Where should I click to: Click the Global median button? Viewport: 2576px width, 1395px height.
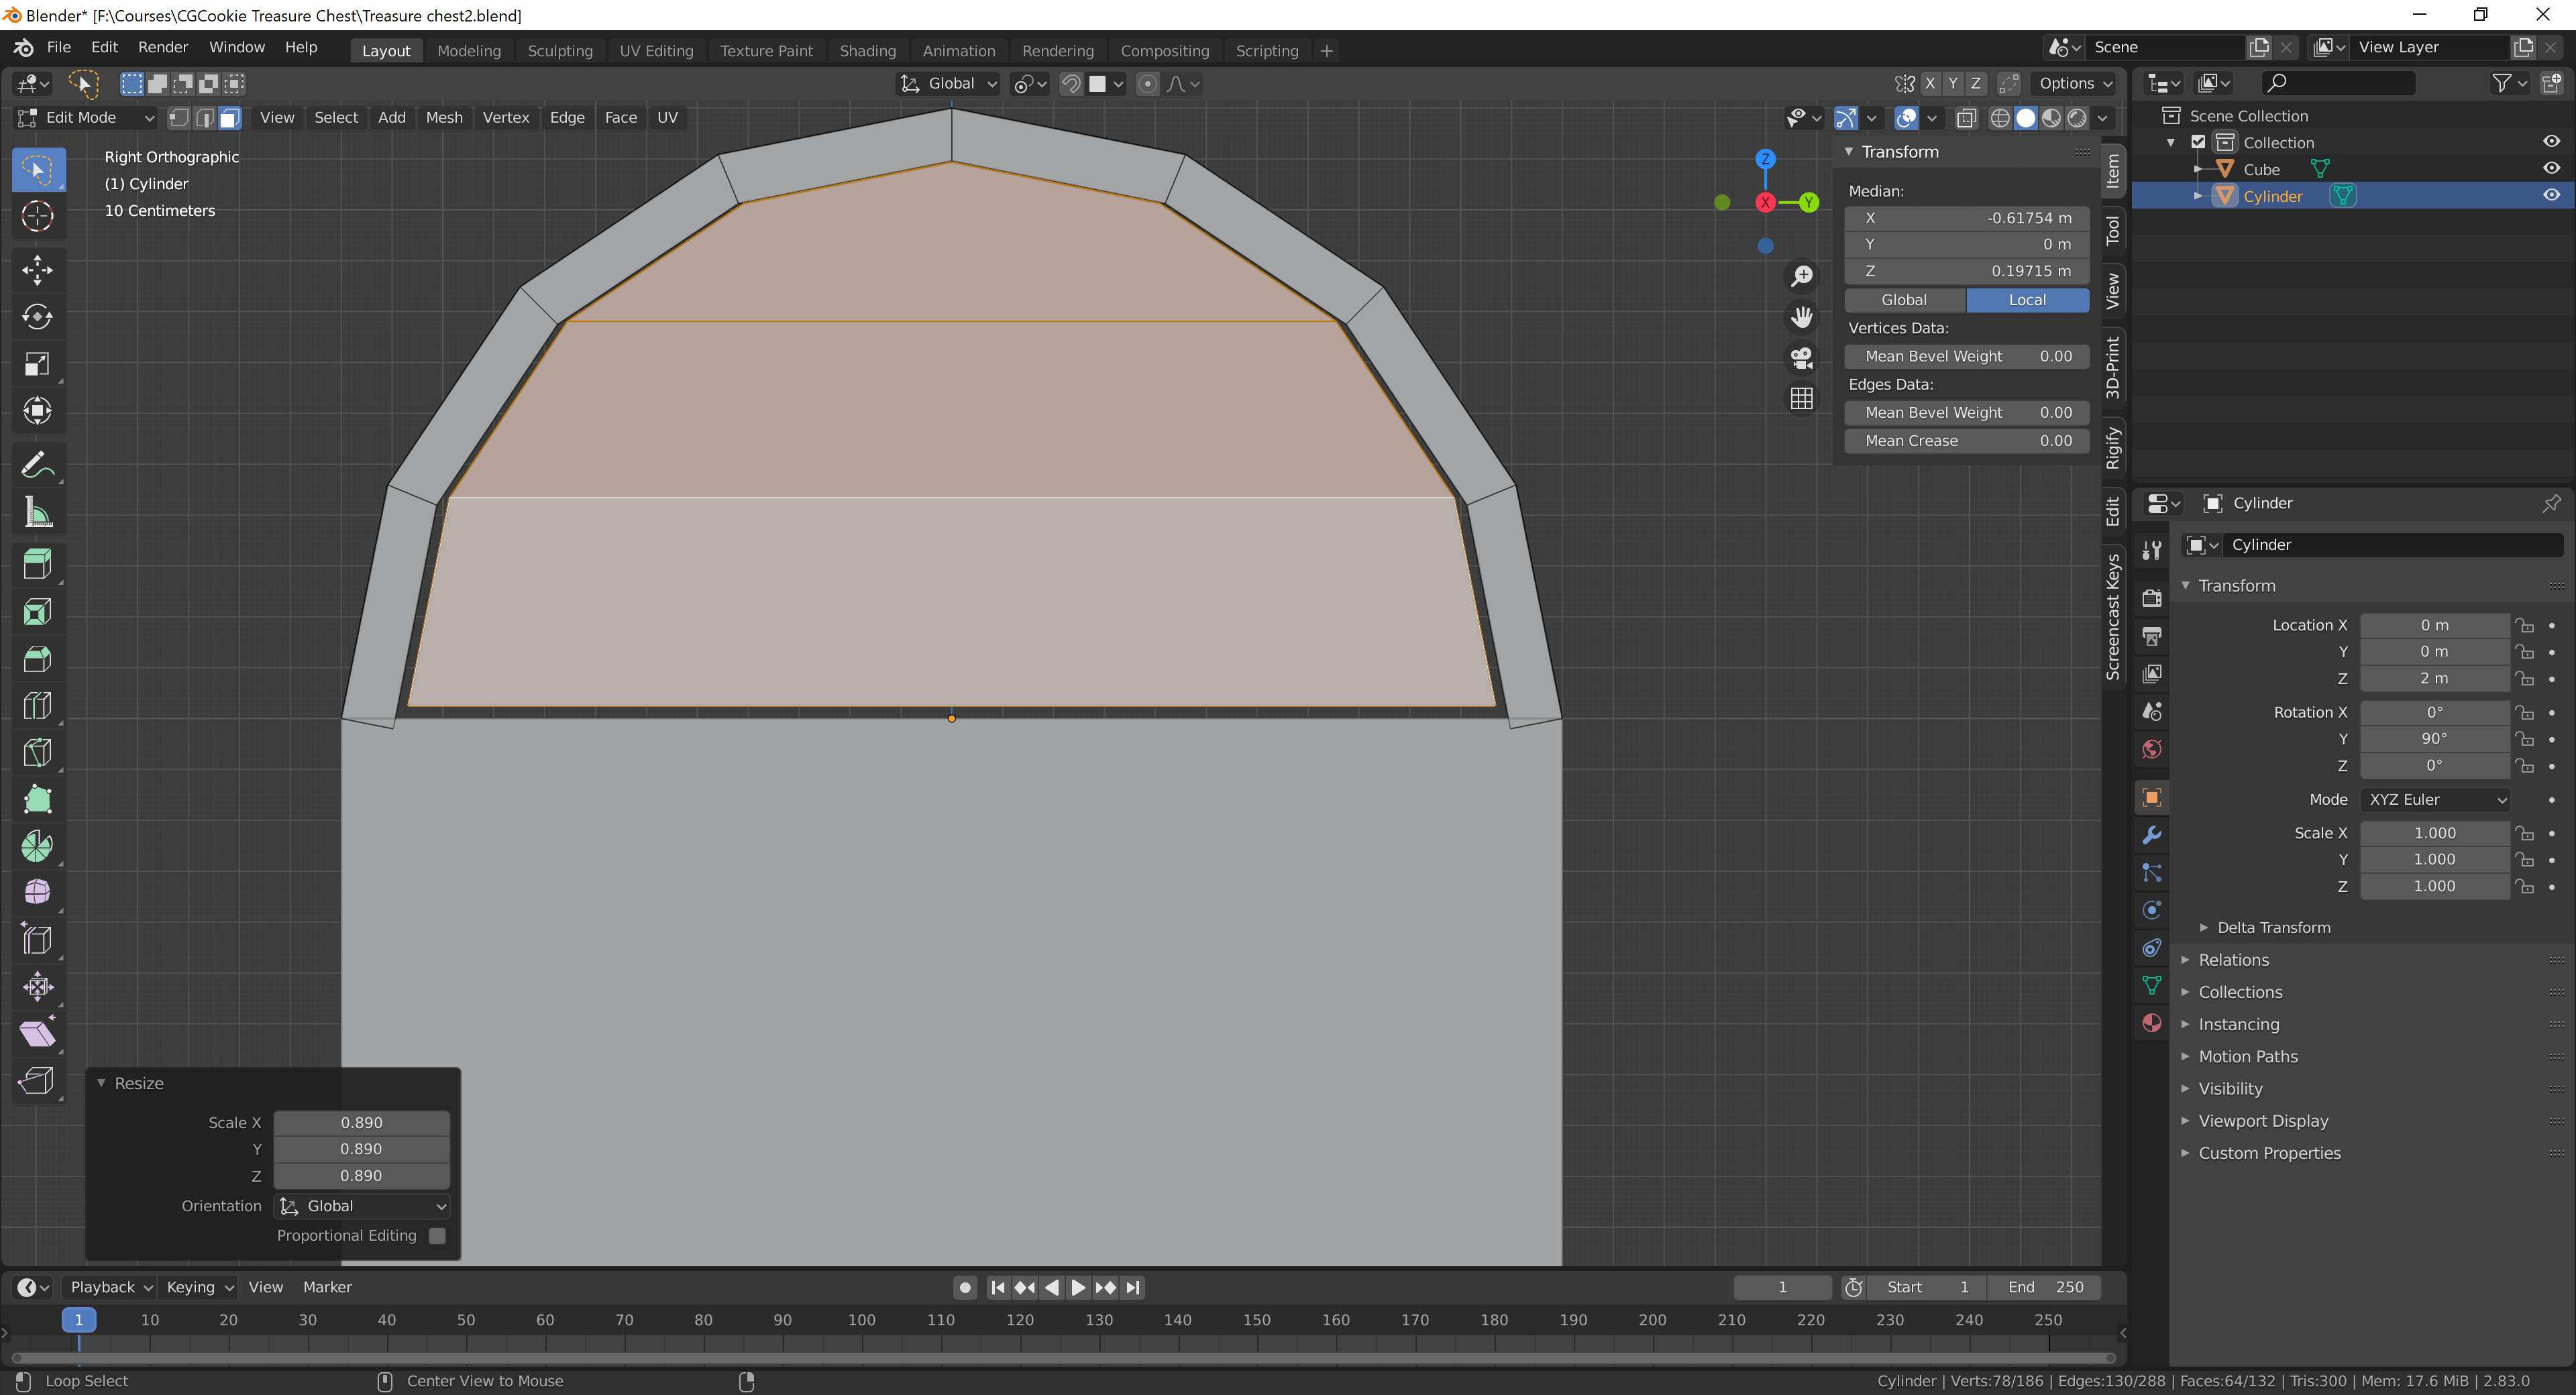pyautogui.click(x=1904, y=300)
